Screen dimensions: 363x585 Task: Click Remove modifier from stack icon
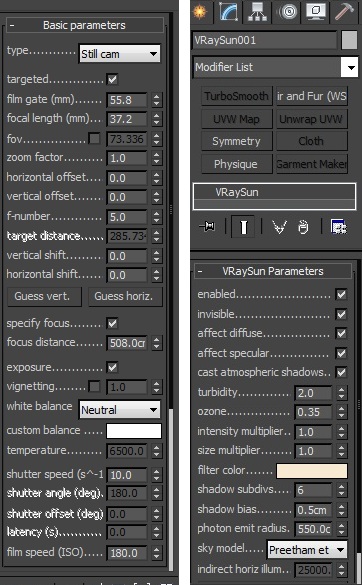pos(304,226)
